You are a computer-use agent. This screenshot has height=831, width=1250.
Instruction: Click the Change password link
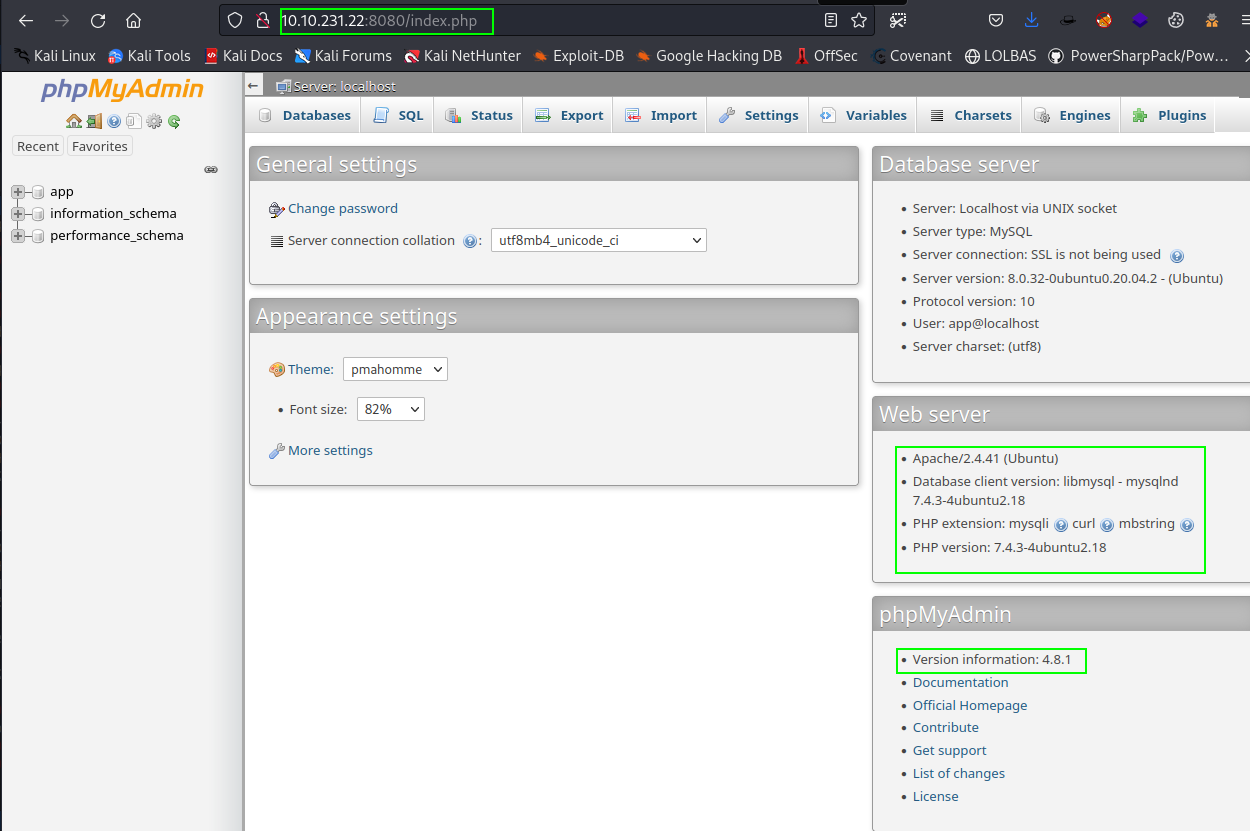click(x=343, y=209)
